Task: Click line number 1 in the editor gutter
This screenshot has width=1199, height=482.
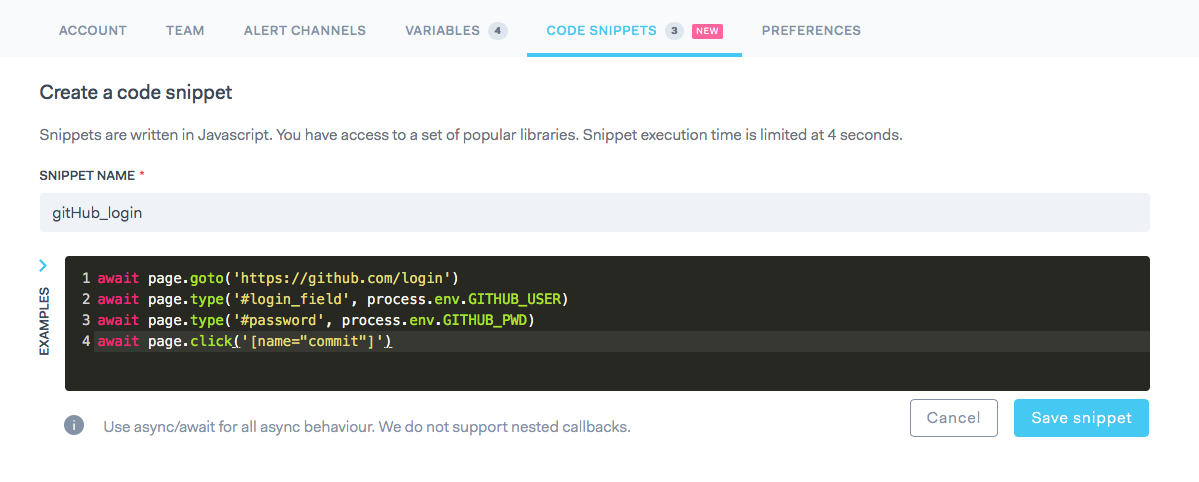Action: [x=86, y=277]
